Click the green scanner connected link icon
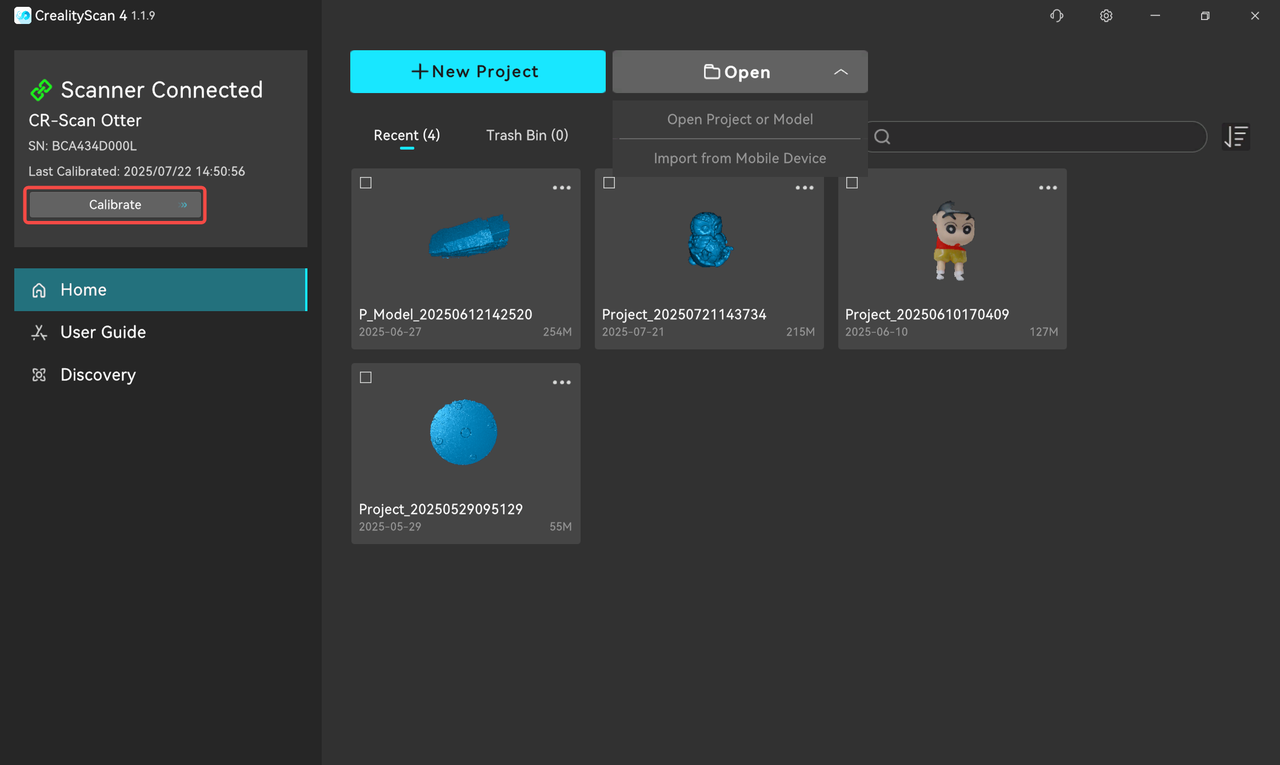 41,90
